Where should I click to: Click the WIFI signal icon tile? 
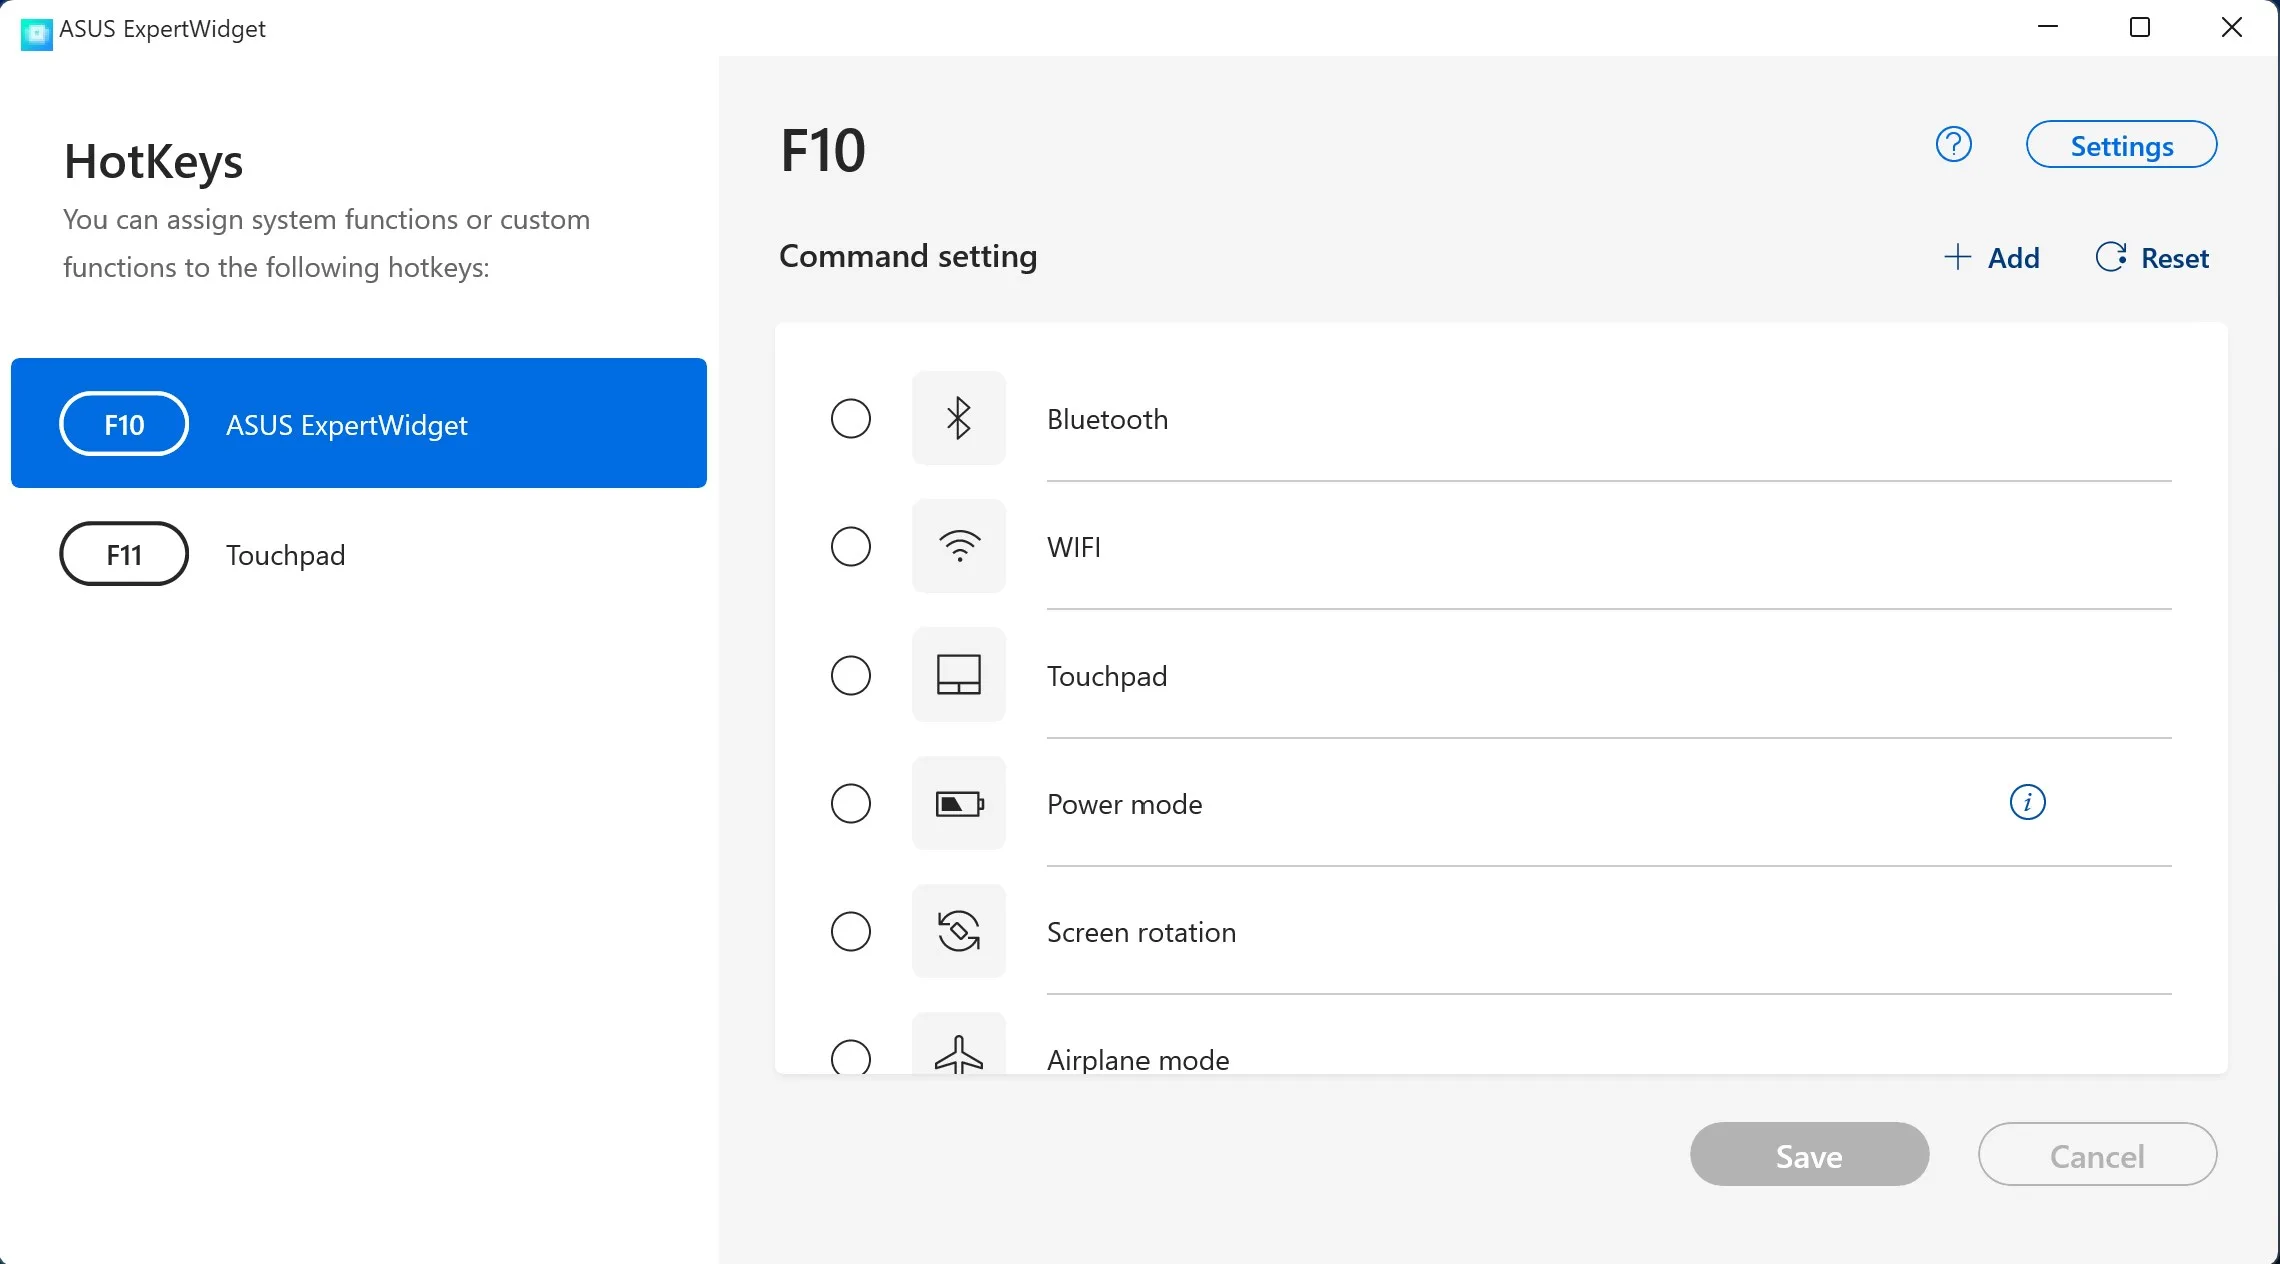[958, 546]
